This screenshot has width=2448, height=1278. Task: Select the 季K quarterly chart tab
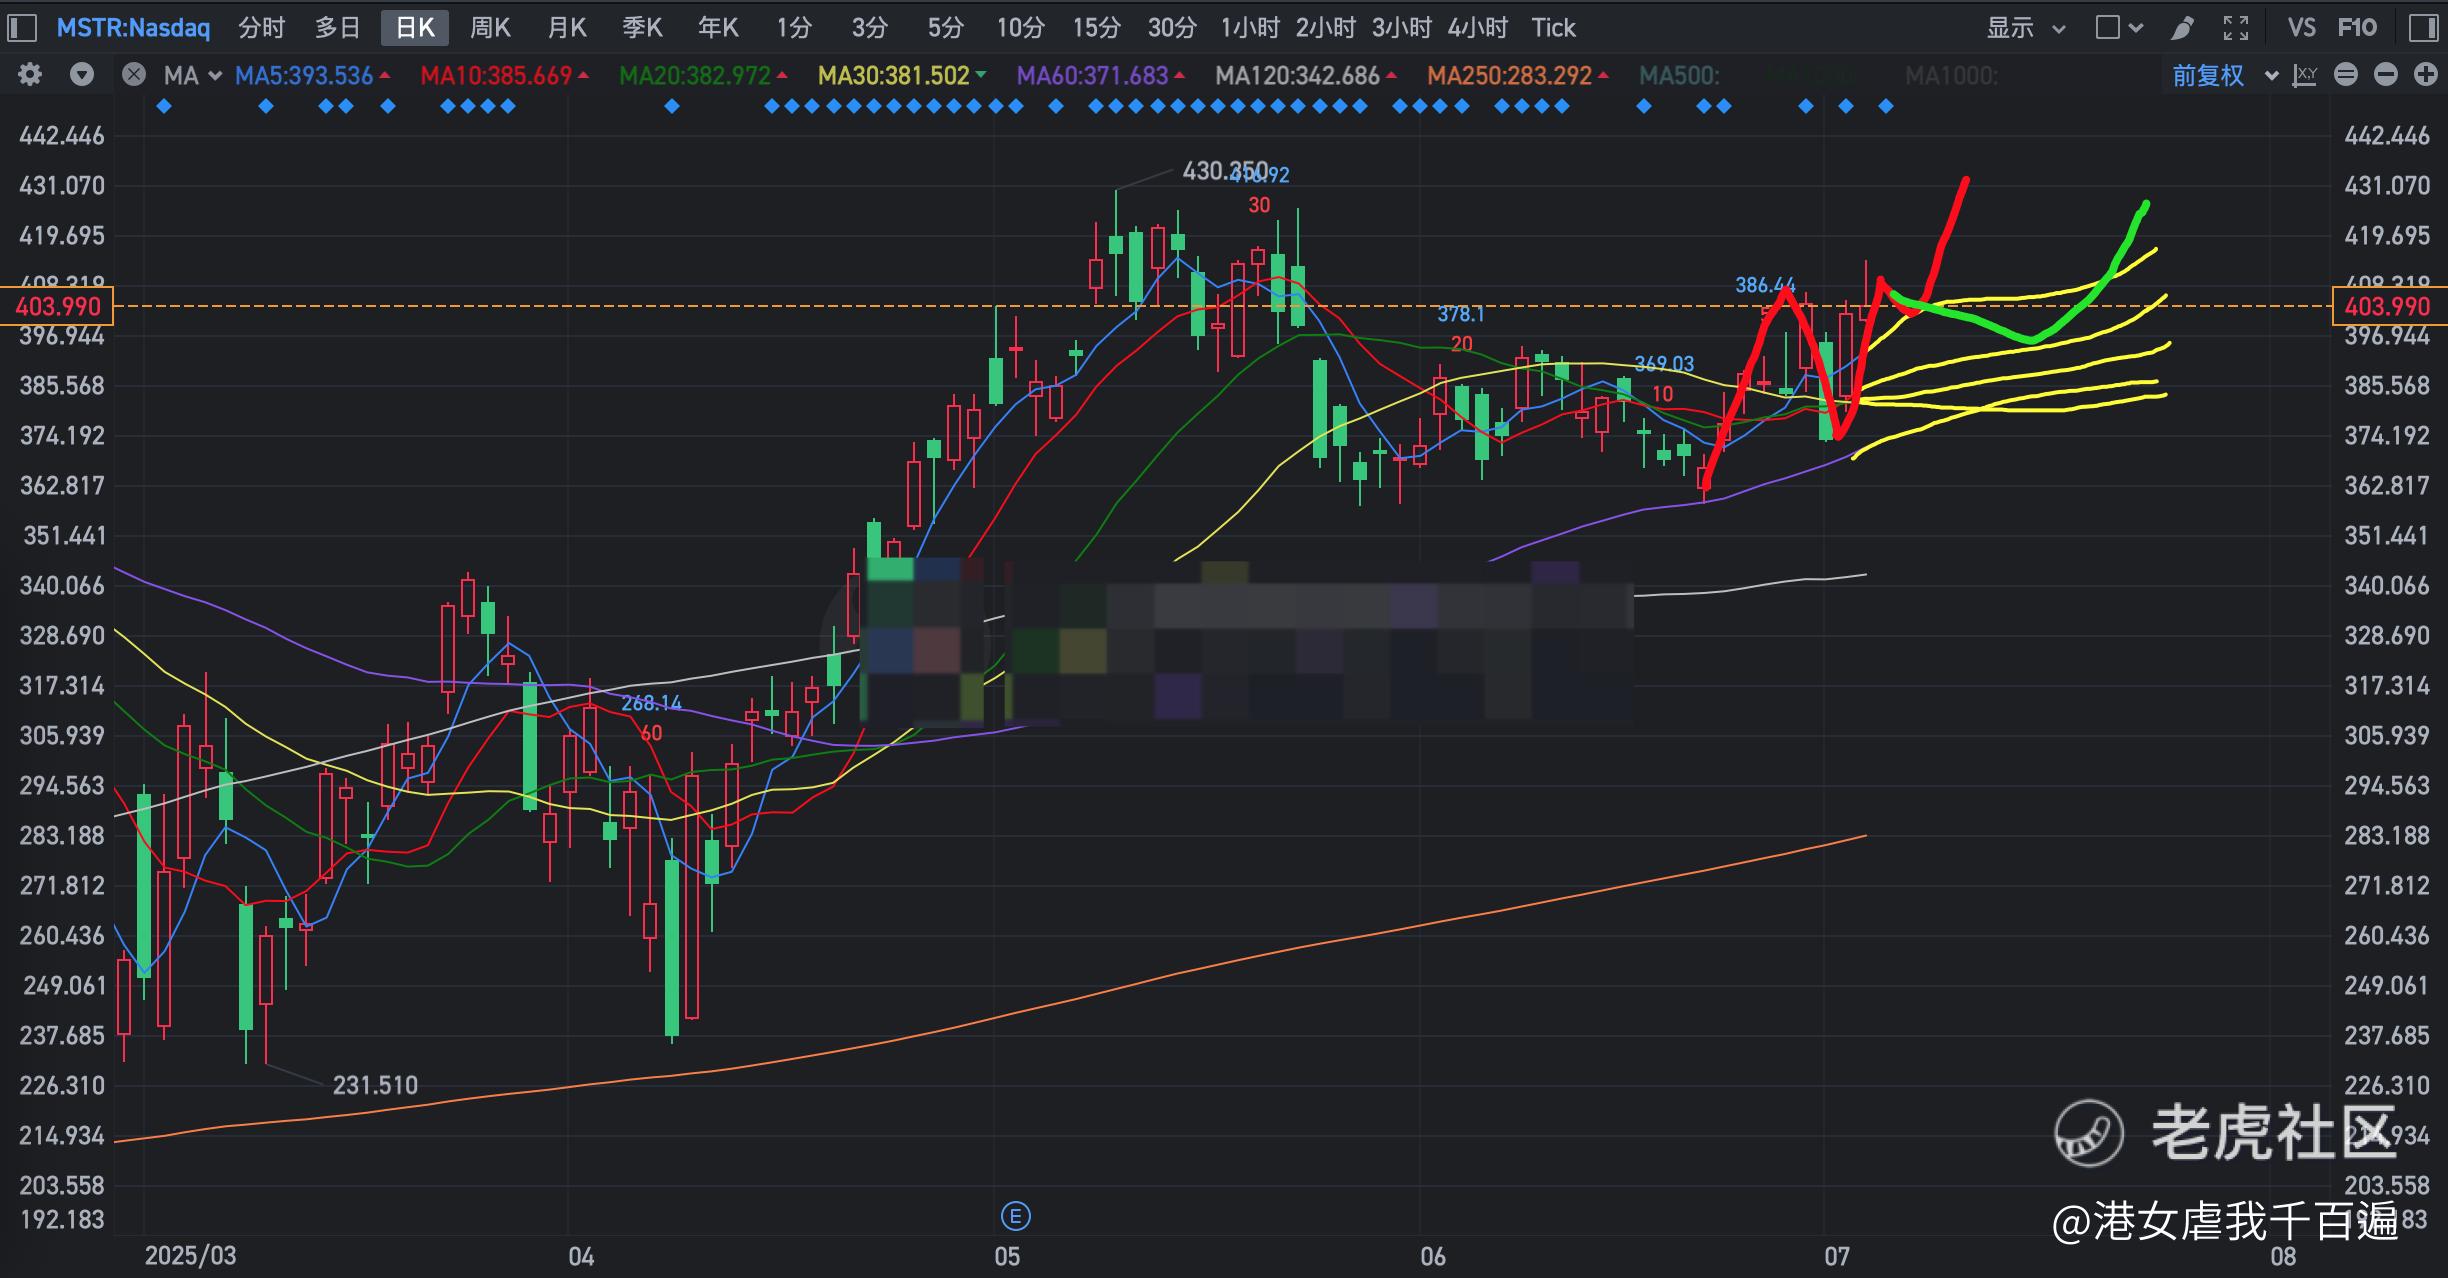642,28
